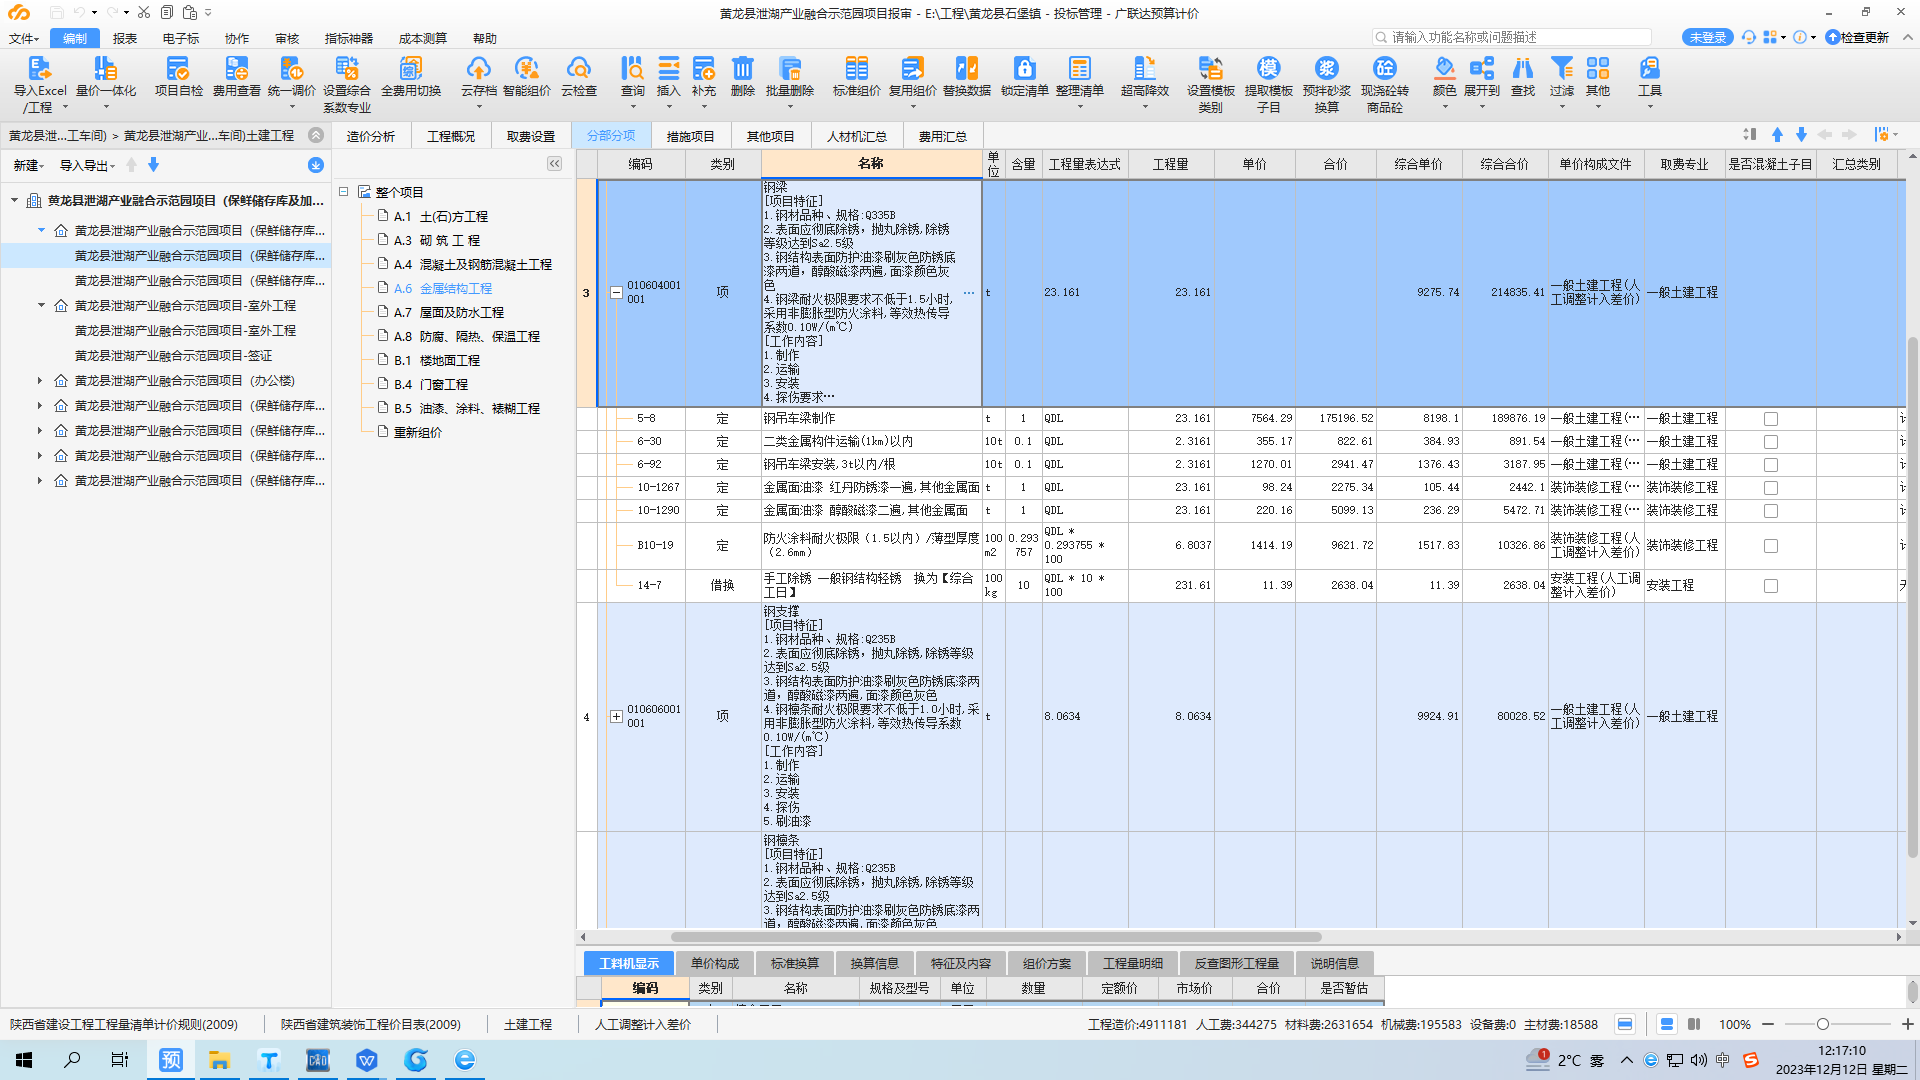1920x1080 pixels.
Task: Click the 导入Excel/工程 import icon
Action: [39, 69]
